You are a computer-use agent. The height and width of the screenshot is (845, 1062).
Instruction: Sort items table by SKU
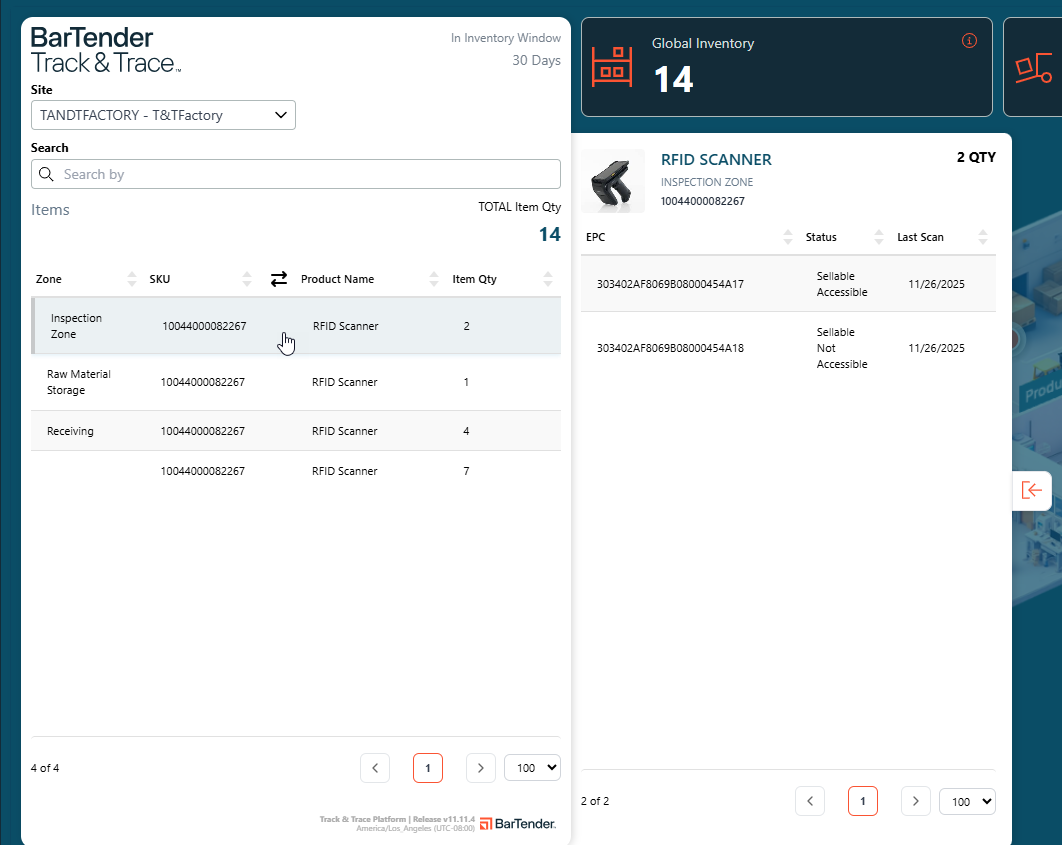click(247, 279)
